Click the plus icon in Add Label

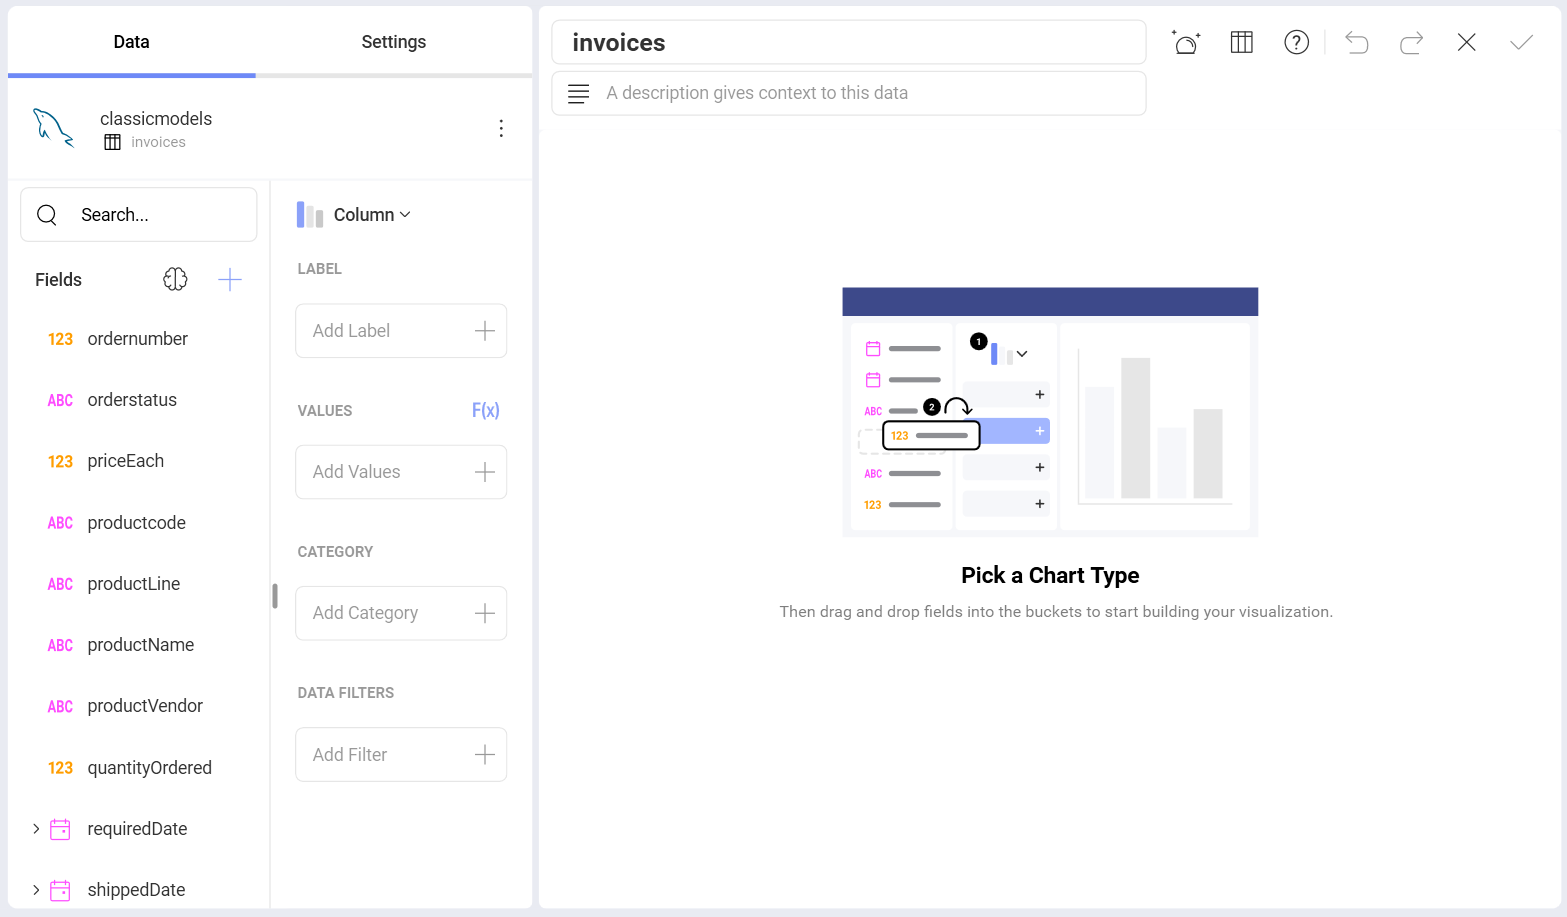pyautogui.click(x=485, y=331)
